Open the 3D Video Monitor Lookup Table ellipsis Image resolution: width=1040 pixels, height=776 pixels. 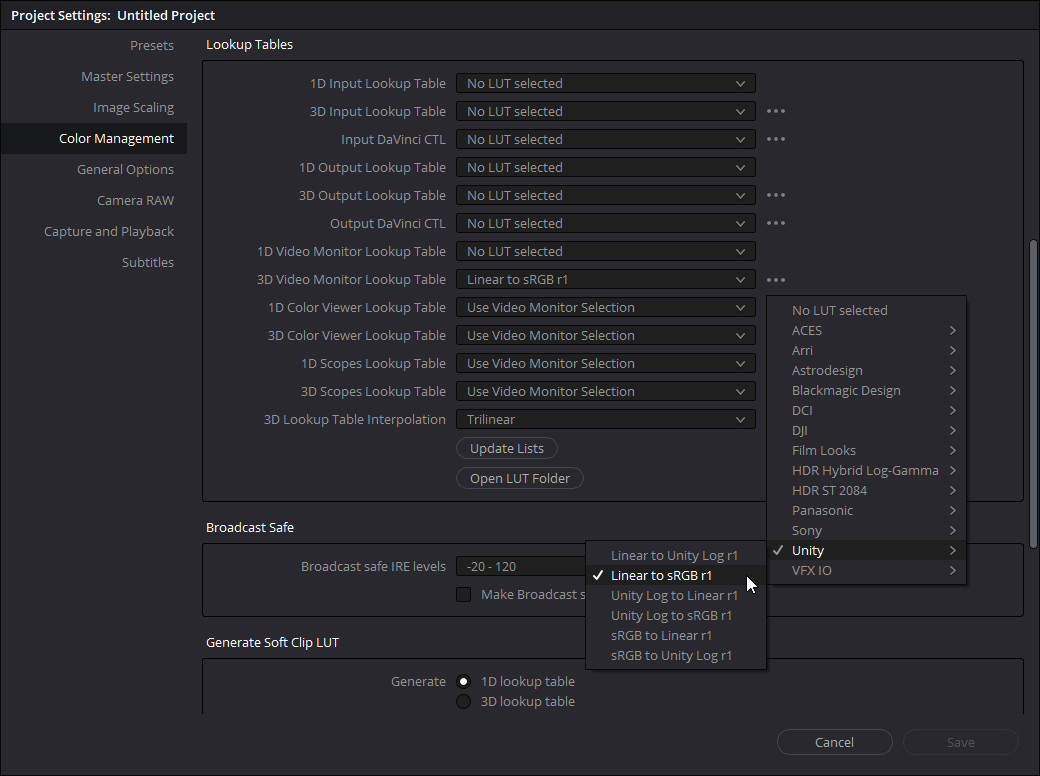[x=775, y=279]
